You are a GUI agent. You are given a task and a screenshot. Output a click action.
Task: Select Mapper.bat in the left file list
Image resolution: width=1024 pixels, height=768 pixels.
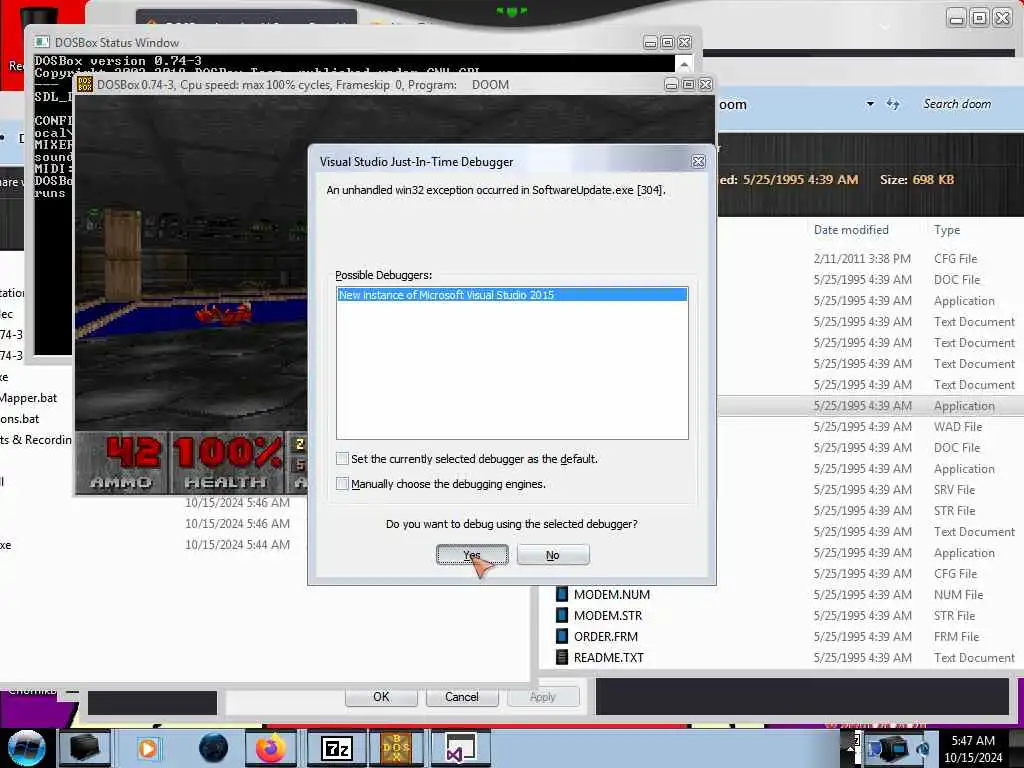[28, 398]
